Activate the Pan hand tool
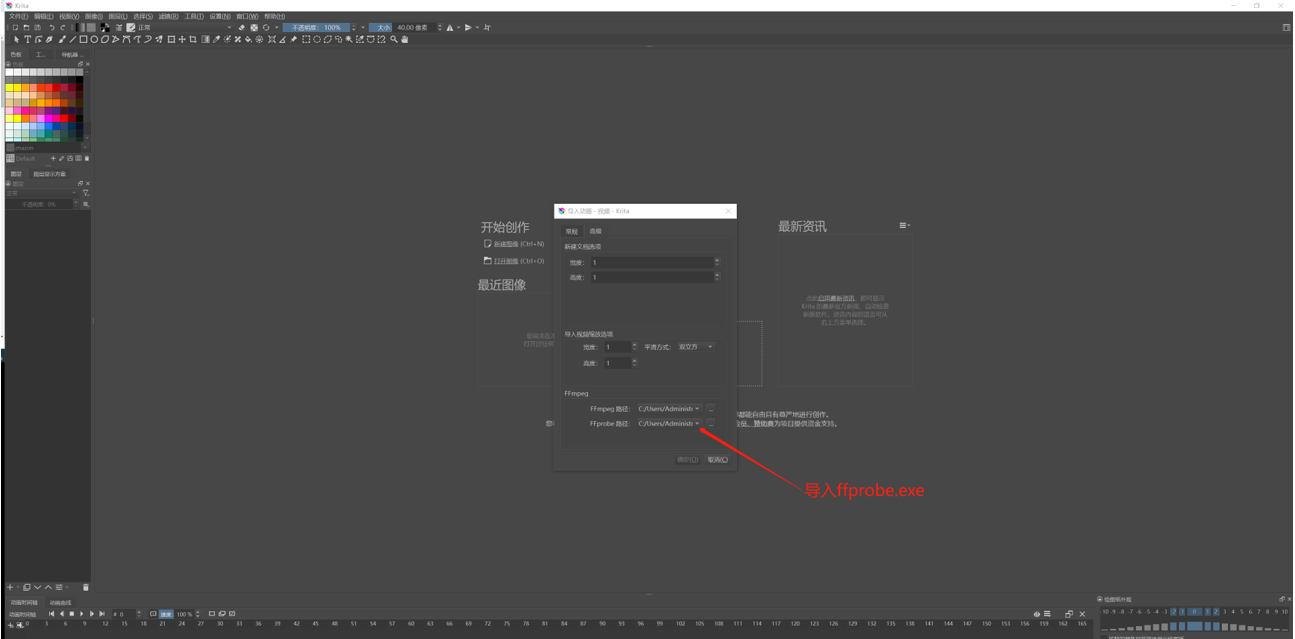 (405, 40)
